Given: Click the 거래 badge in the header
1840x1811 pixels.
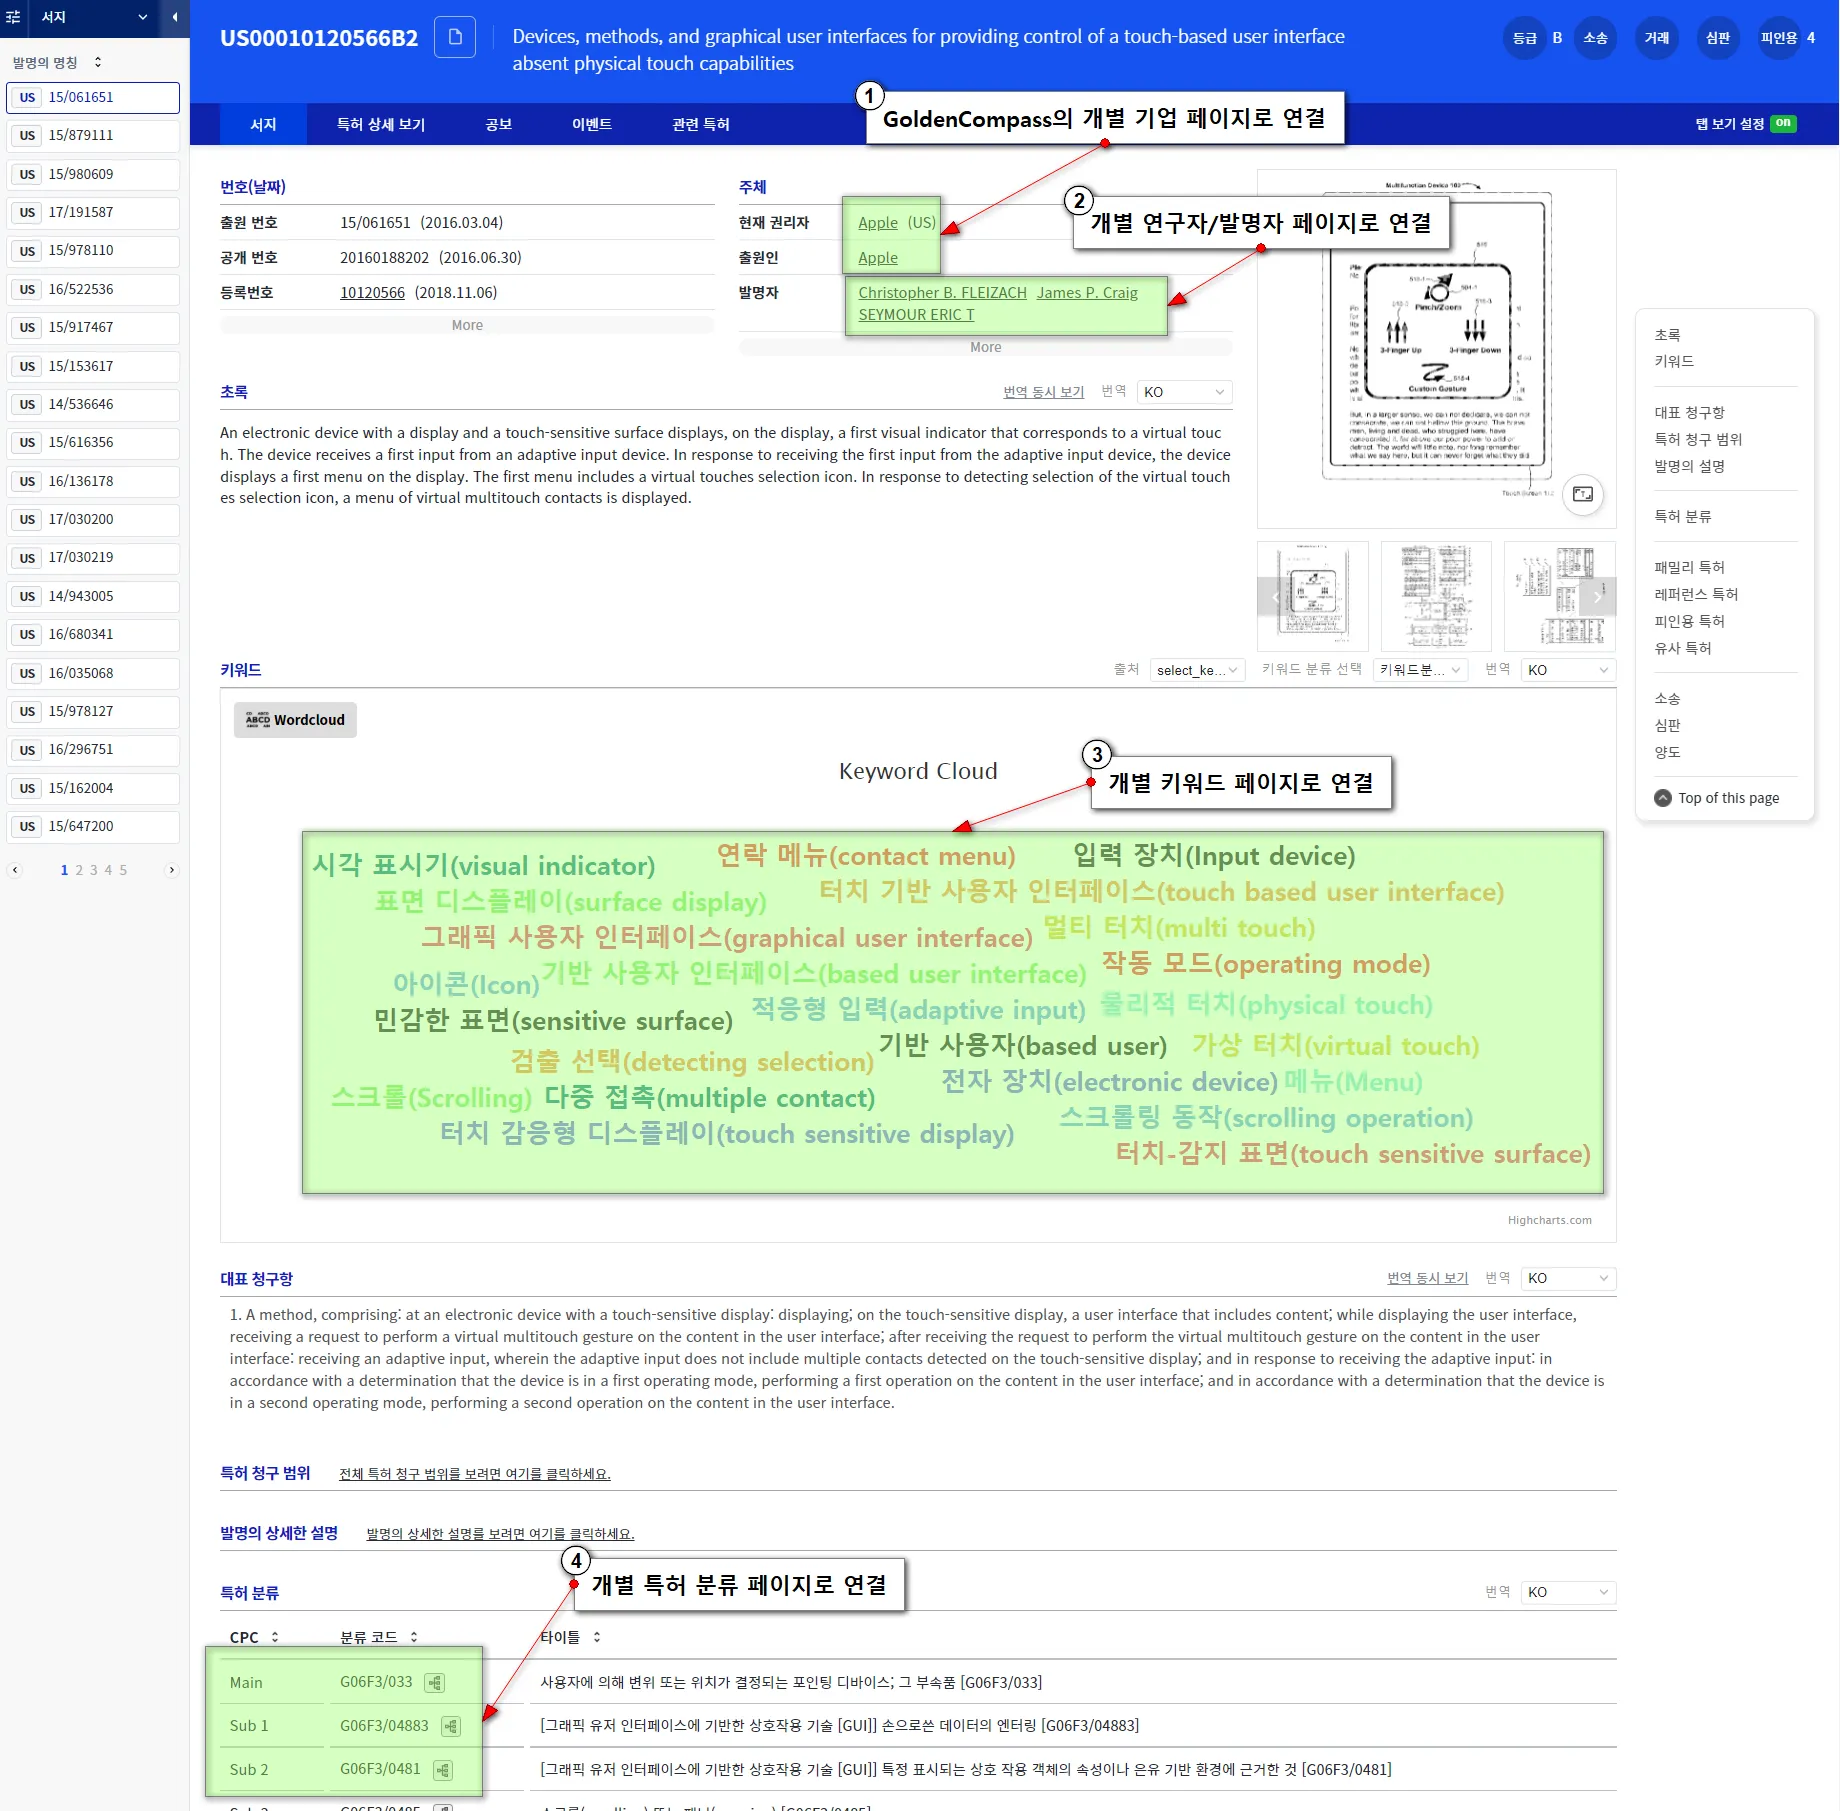Looking at the screenshot, I should pyautogui.click(x=1657, y=38).
